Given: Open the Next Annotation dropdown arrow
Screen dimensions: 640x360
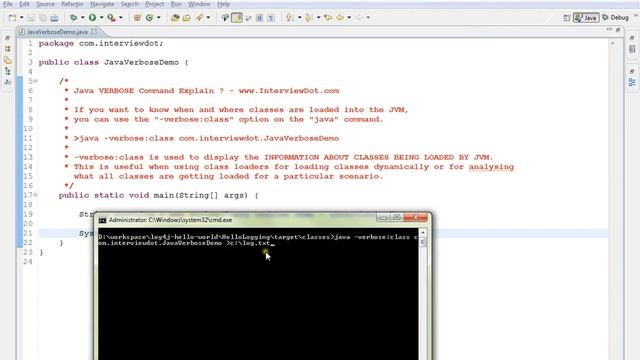Looking at the screenshot, I should point(299,18).
